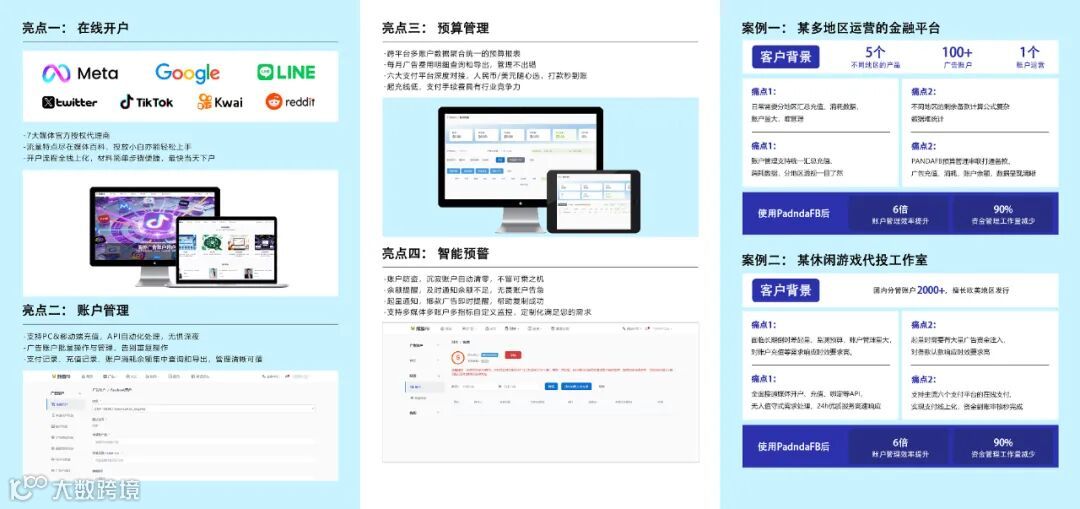Click the laptop mockup under 在线开户
The width and height of the screenshot is (1080, 509).
point(227,253)
